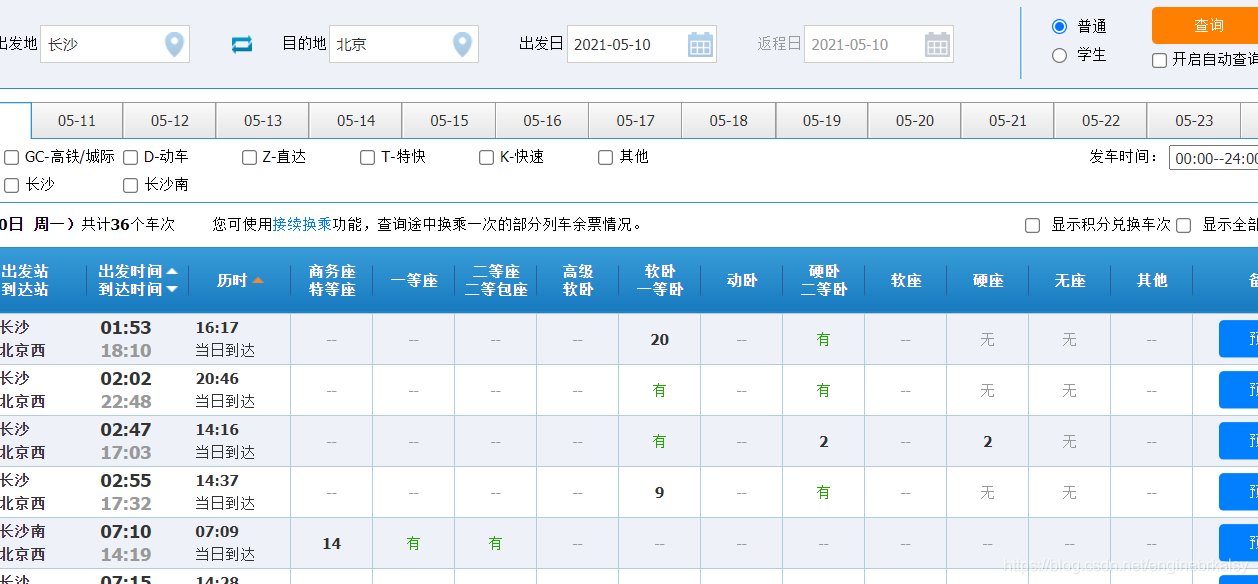Sort by 出发时间 column header
Screen dimensions: 1258x584
pyautogui.click(x=138, y=271)
